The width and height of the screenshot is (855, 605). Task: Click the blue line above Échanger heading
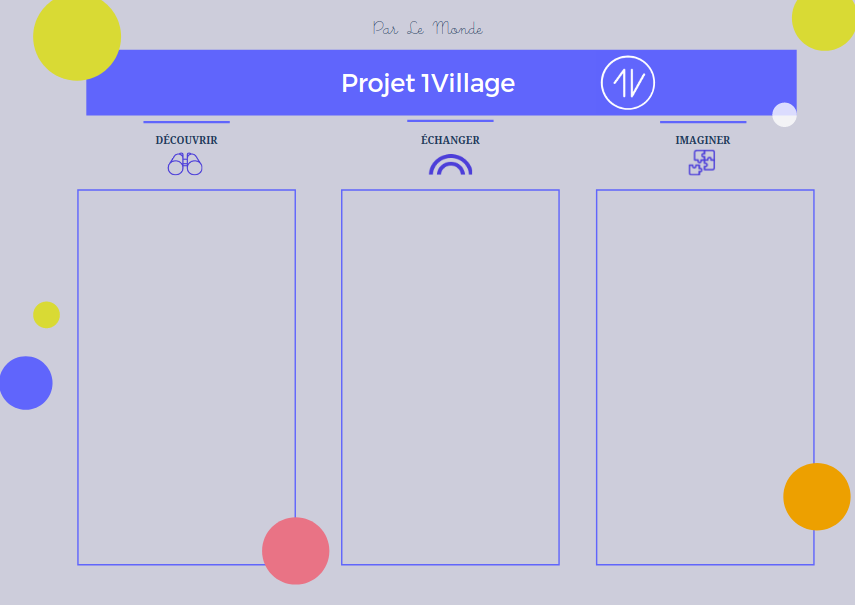450,121
